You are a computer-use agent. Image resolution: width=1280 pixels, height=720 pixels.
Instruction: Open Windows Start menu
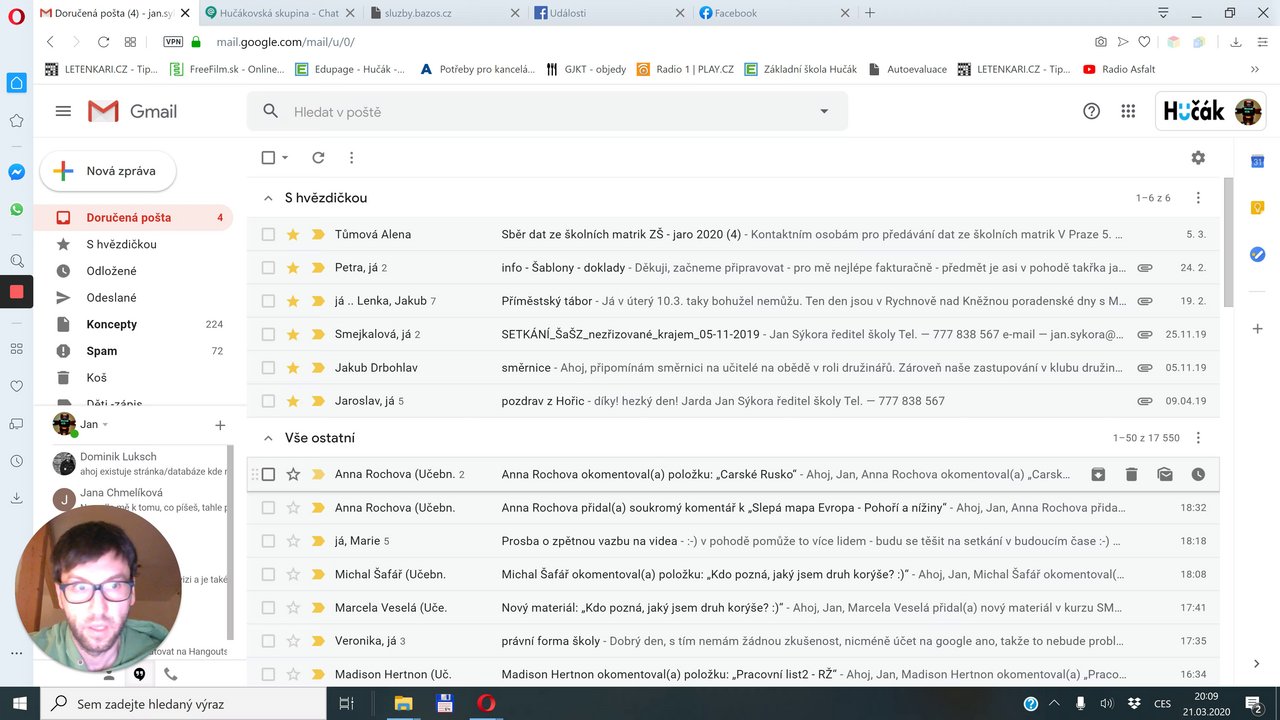click(20, 703)
